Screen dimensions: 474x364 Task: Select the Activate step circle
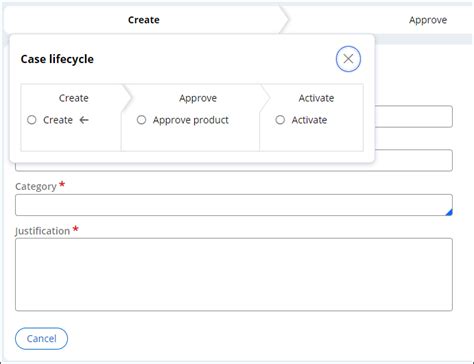coord(280,120)
